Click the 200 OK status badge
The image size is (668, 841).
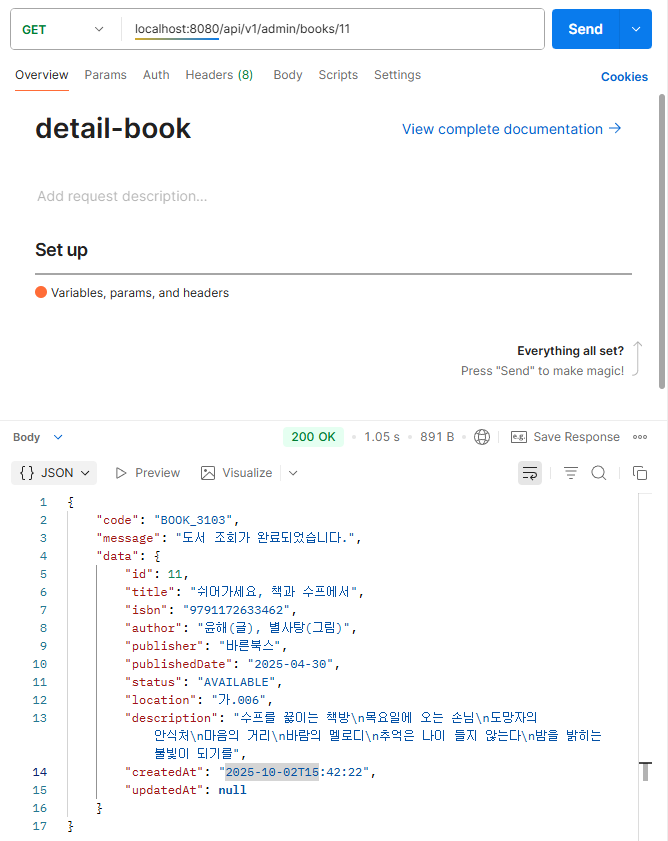tap(313, 437)
